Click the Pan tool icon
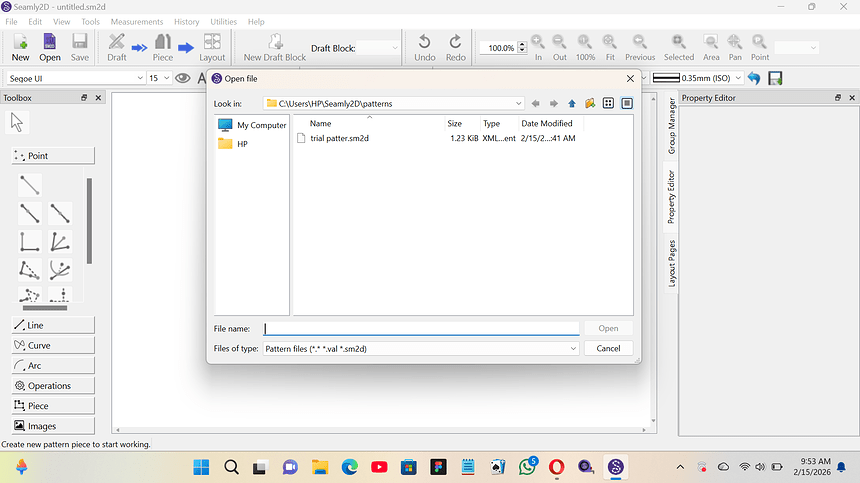Viewport: 860px width, 483px height. 735,47
